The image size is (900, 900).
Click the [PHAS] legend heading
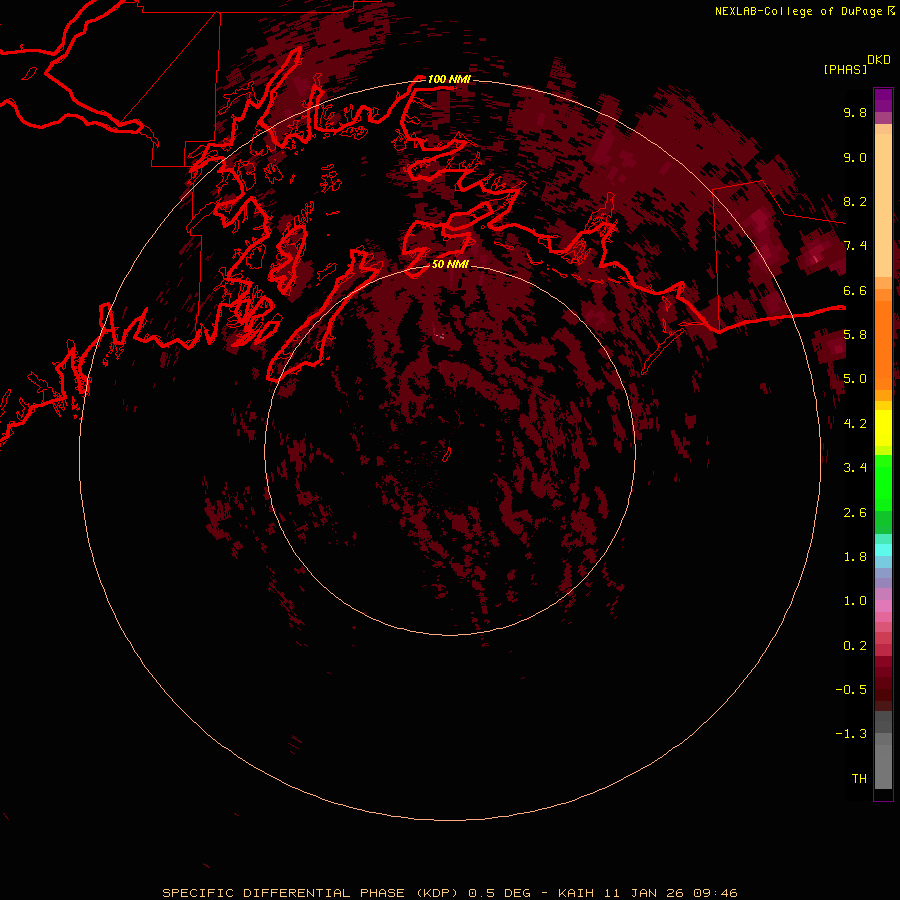pos(845,69)
